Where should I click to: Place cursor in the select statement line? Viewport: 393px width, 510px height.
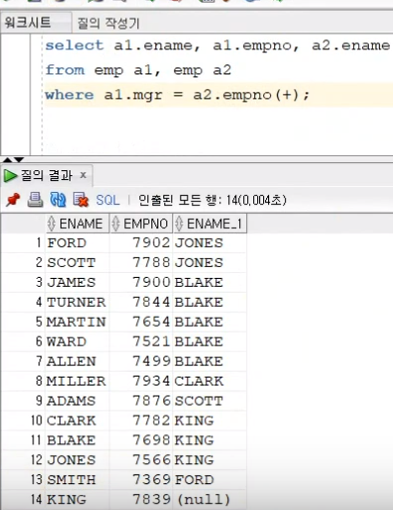[x=217, y=45]
